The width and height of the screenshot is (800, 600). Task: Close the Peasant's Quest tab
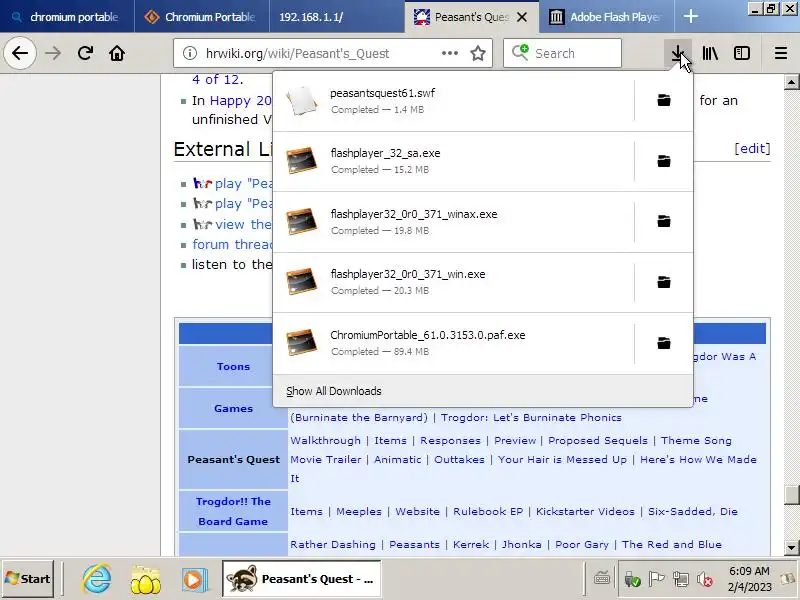(521, 17)
